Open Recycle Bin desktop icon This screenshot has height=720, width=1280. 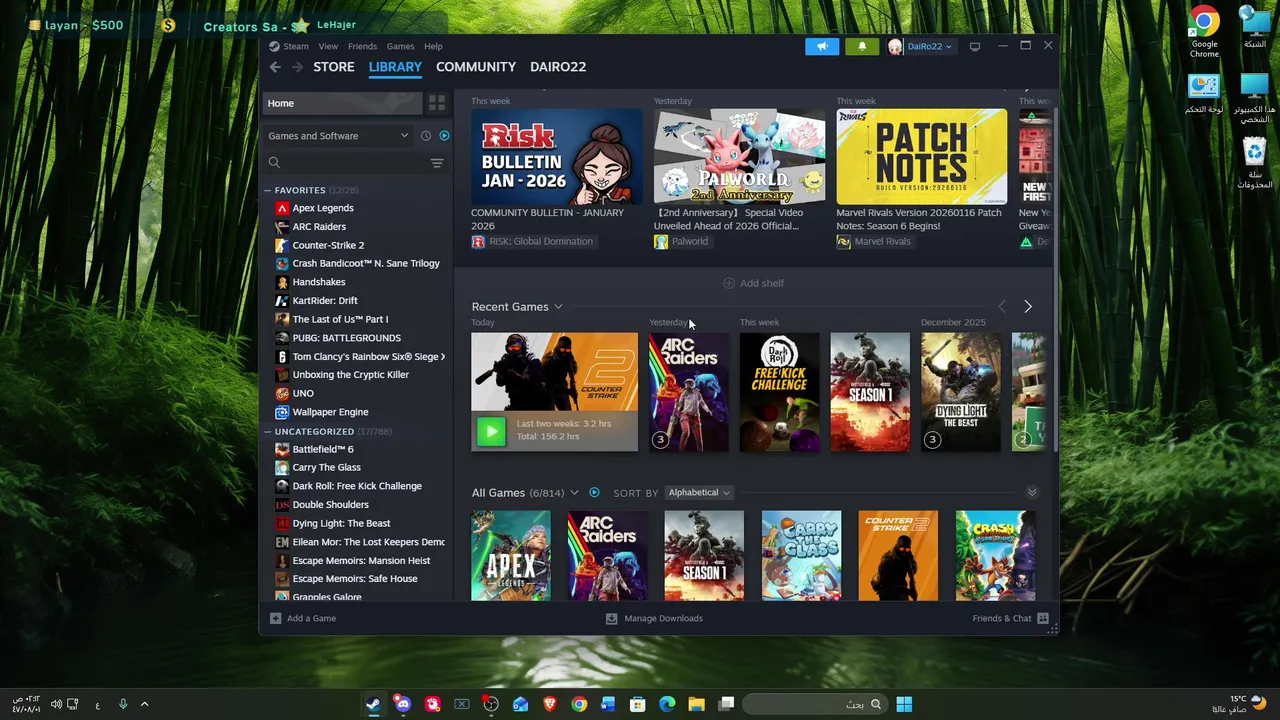[1254, 163]
